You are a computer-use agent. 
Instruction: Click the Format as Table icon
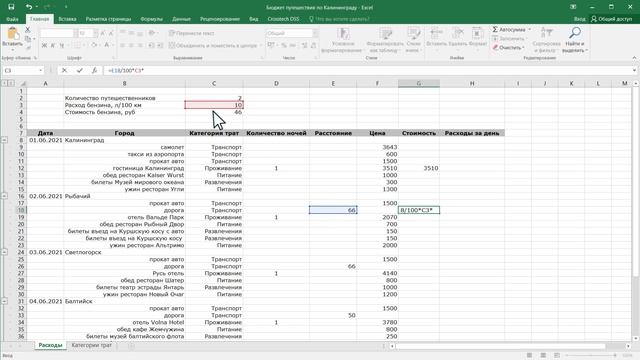click(x=385, y=34)
